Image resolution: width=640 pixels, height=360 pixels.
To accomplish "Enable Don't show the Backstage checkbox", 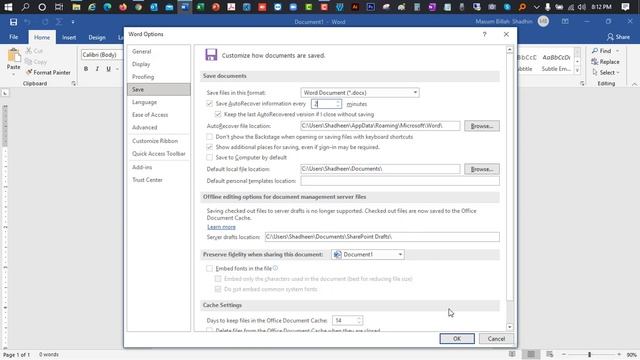I will [210, 137].
